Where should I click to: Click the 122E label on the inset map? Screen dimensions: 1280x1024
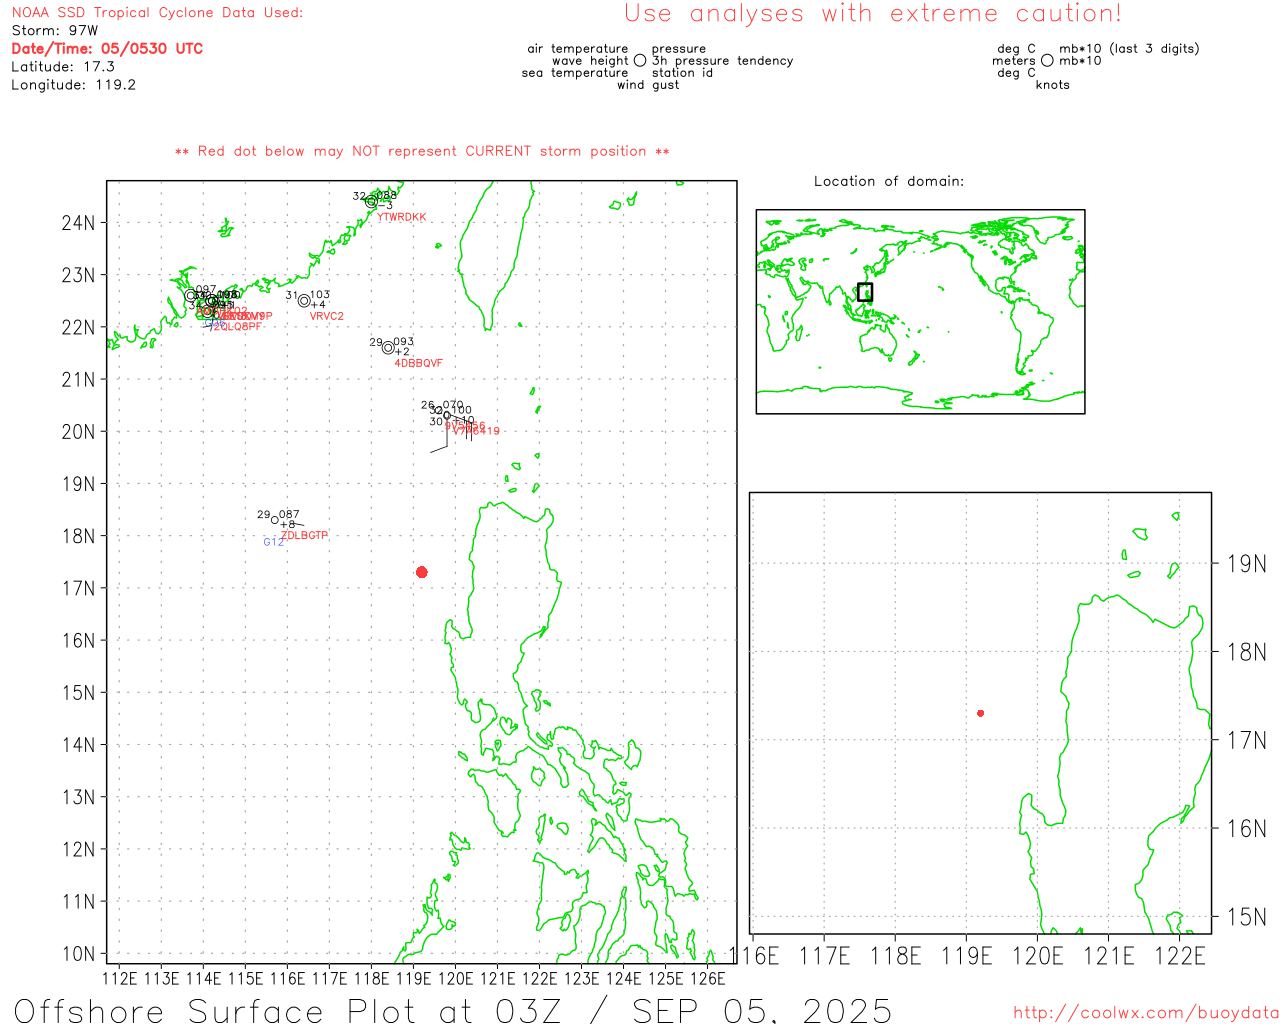click(x=1181, y=956)
